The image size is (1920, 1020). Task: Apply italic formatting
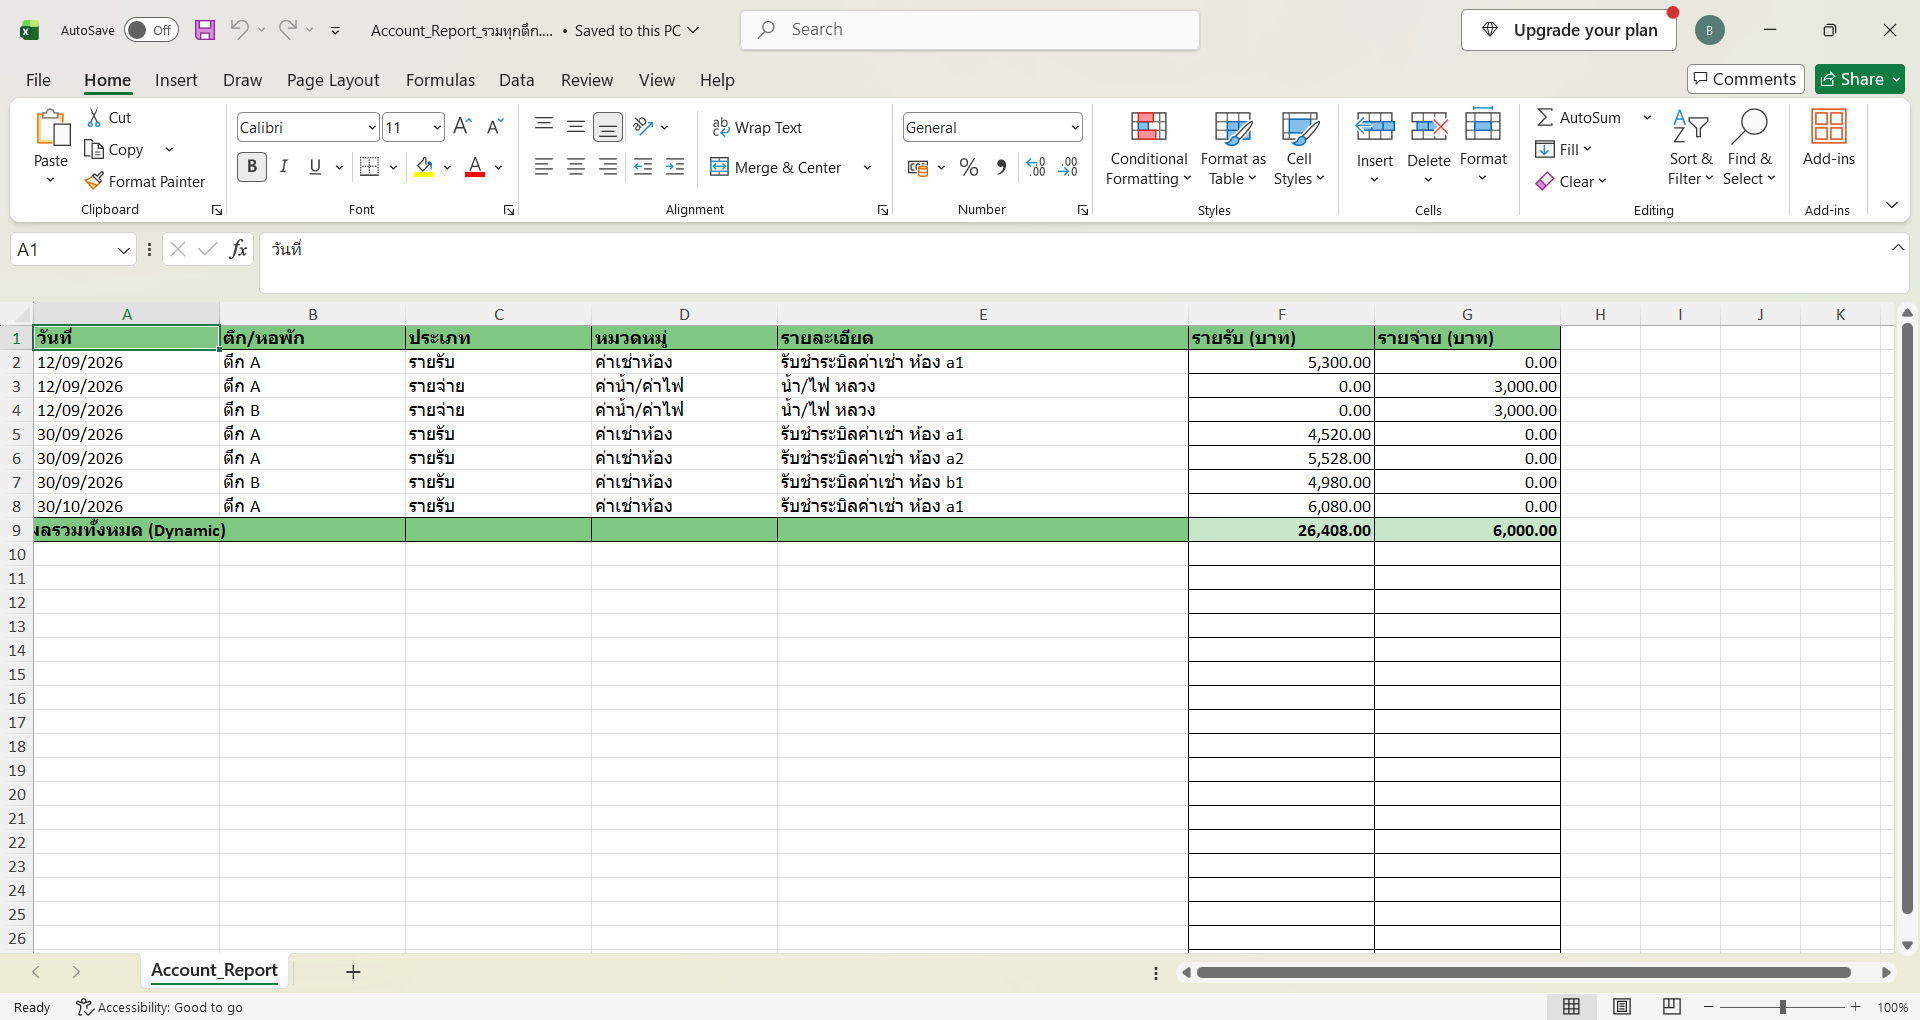[284, 167]
